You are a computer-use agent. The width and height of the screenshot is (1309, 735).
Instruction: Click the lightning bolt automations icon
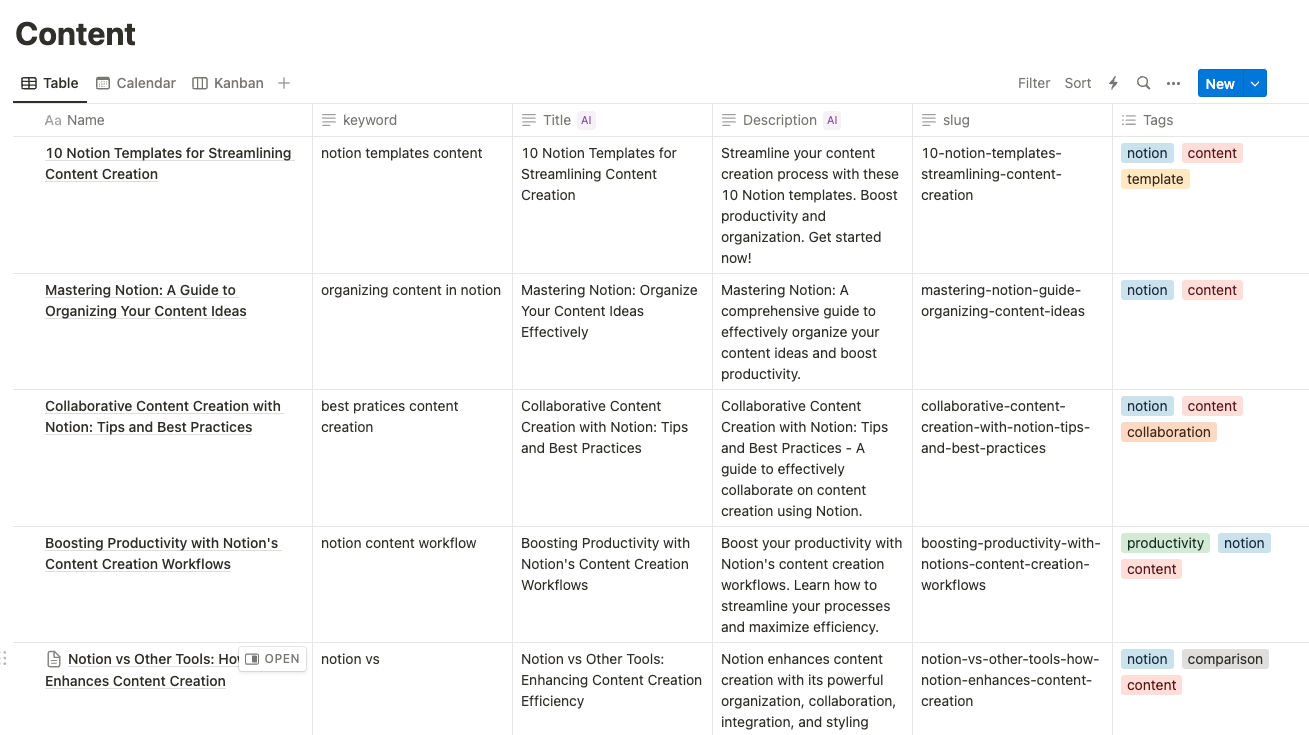[1113, 84]
